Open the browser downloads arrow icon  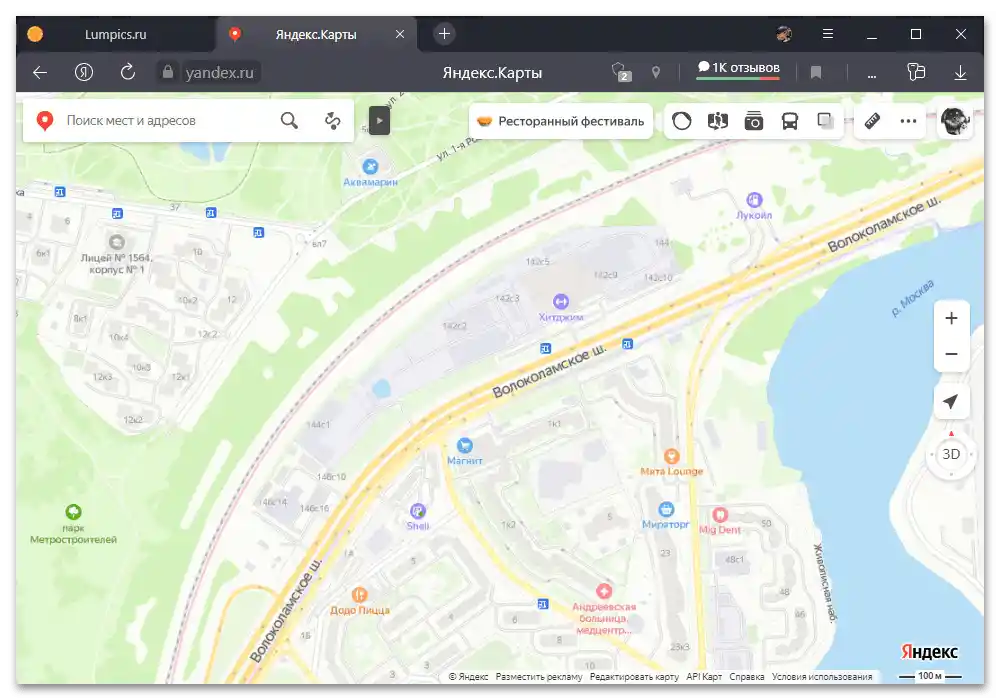[960, 73]
